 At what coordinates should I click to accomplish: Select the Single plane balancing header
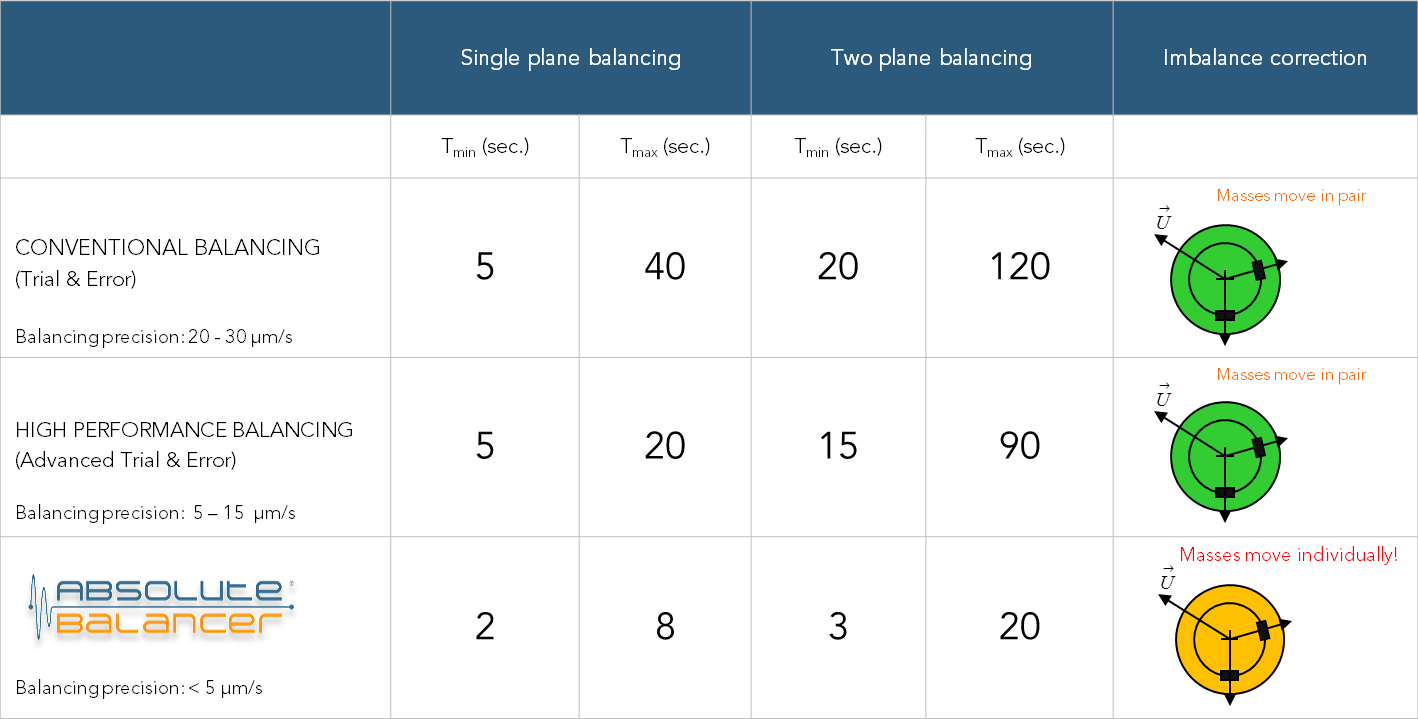point(570,58)
